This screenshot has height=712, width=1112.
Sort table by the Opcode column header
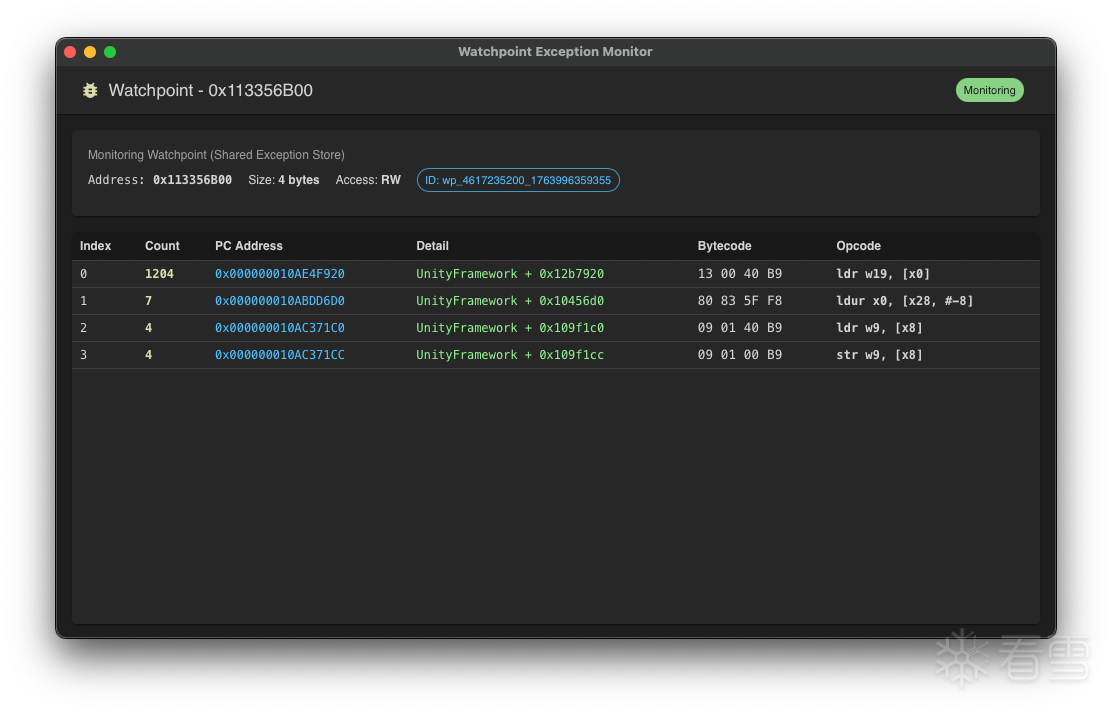[x=858, y=245]
